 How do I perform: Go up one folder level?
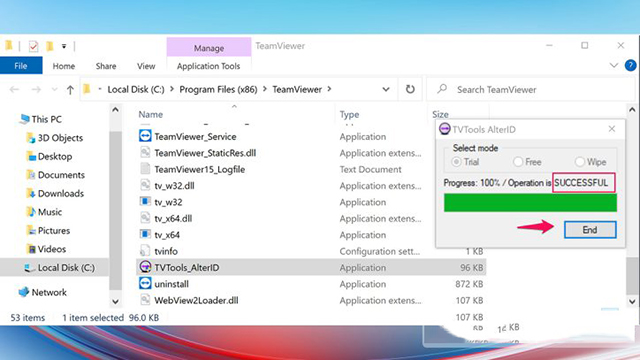[70, 89]
